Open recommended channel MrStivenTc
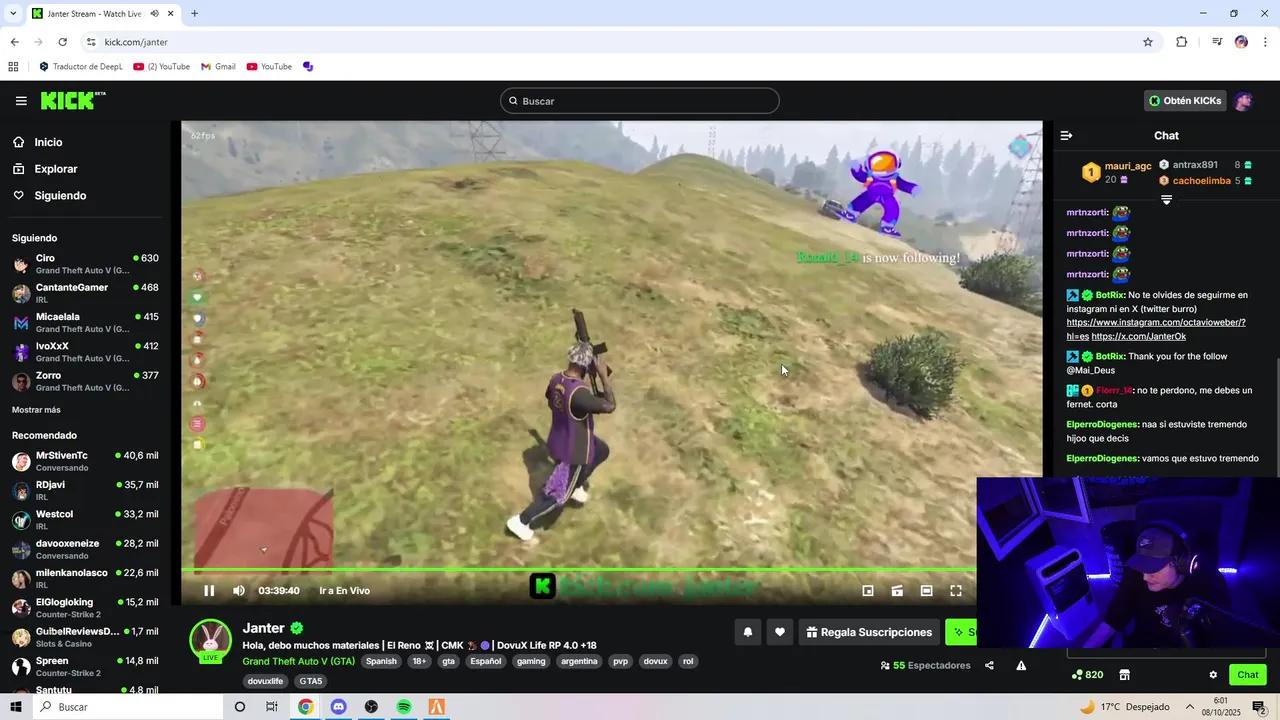1280x720 pixels. [85, 461]
